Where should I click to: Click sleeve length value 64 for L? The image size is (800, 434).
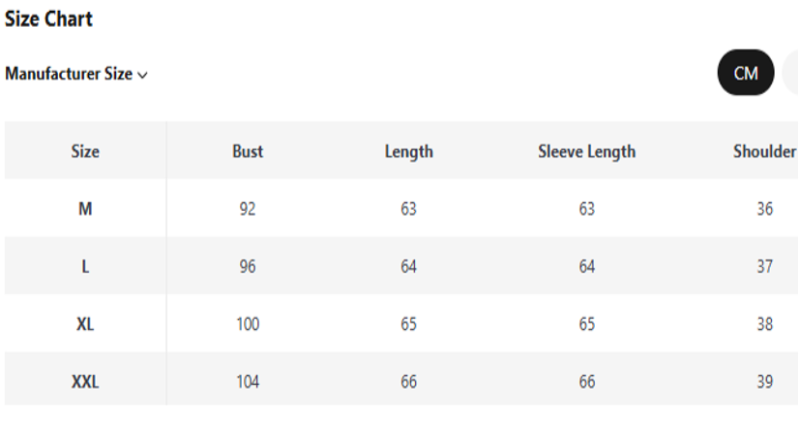587,266
